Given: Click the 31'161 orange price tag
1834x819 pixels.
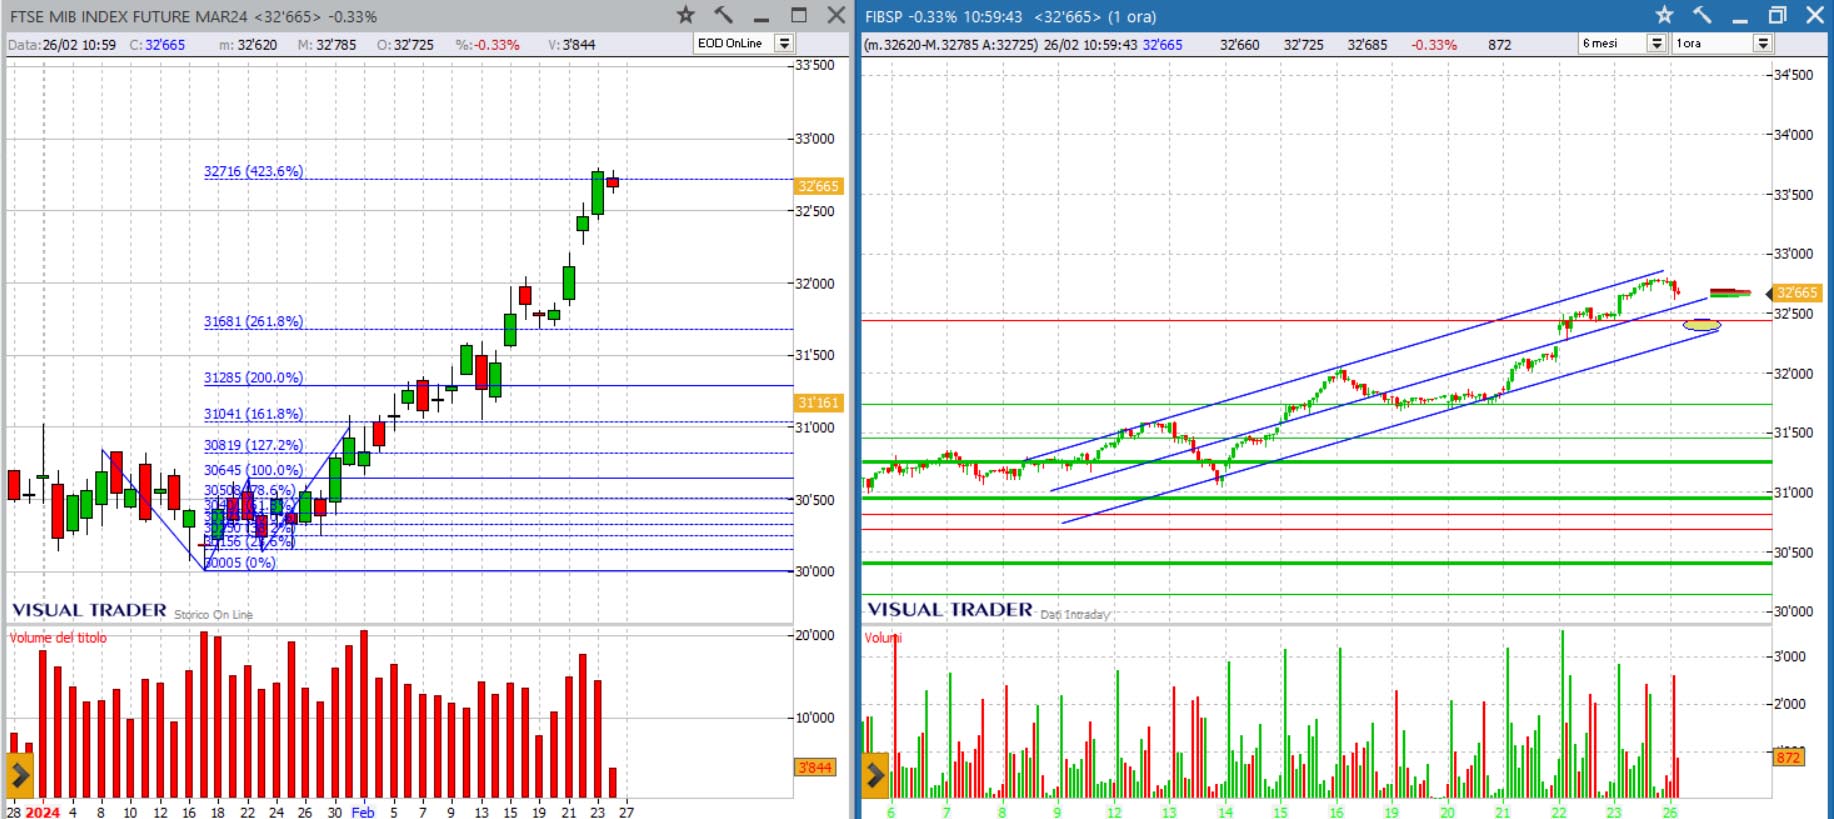Looking at the screenshot, I should 819,403.
